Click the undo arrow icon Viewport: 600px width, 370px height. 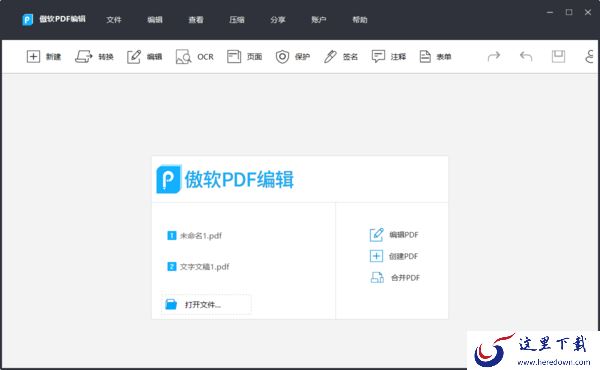526,57
